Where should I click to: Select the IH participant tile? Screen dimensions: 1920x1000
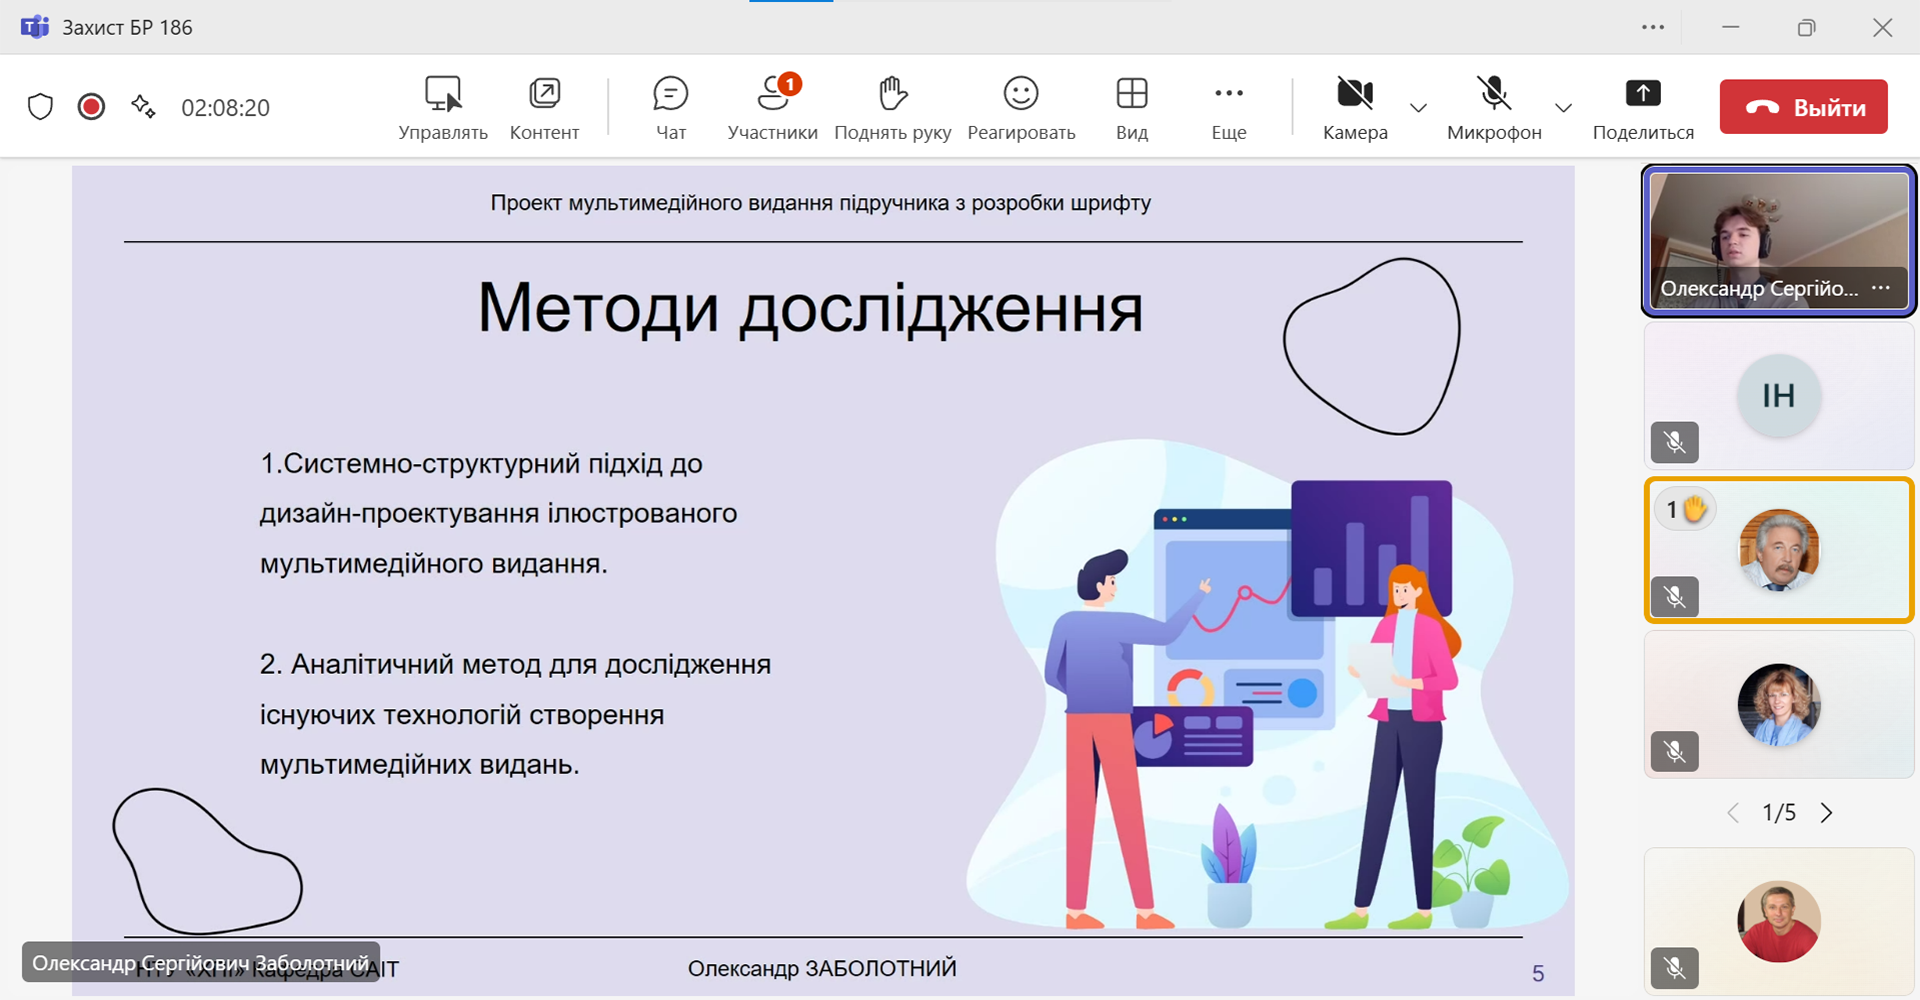(1778, 396)
